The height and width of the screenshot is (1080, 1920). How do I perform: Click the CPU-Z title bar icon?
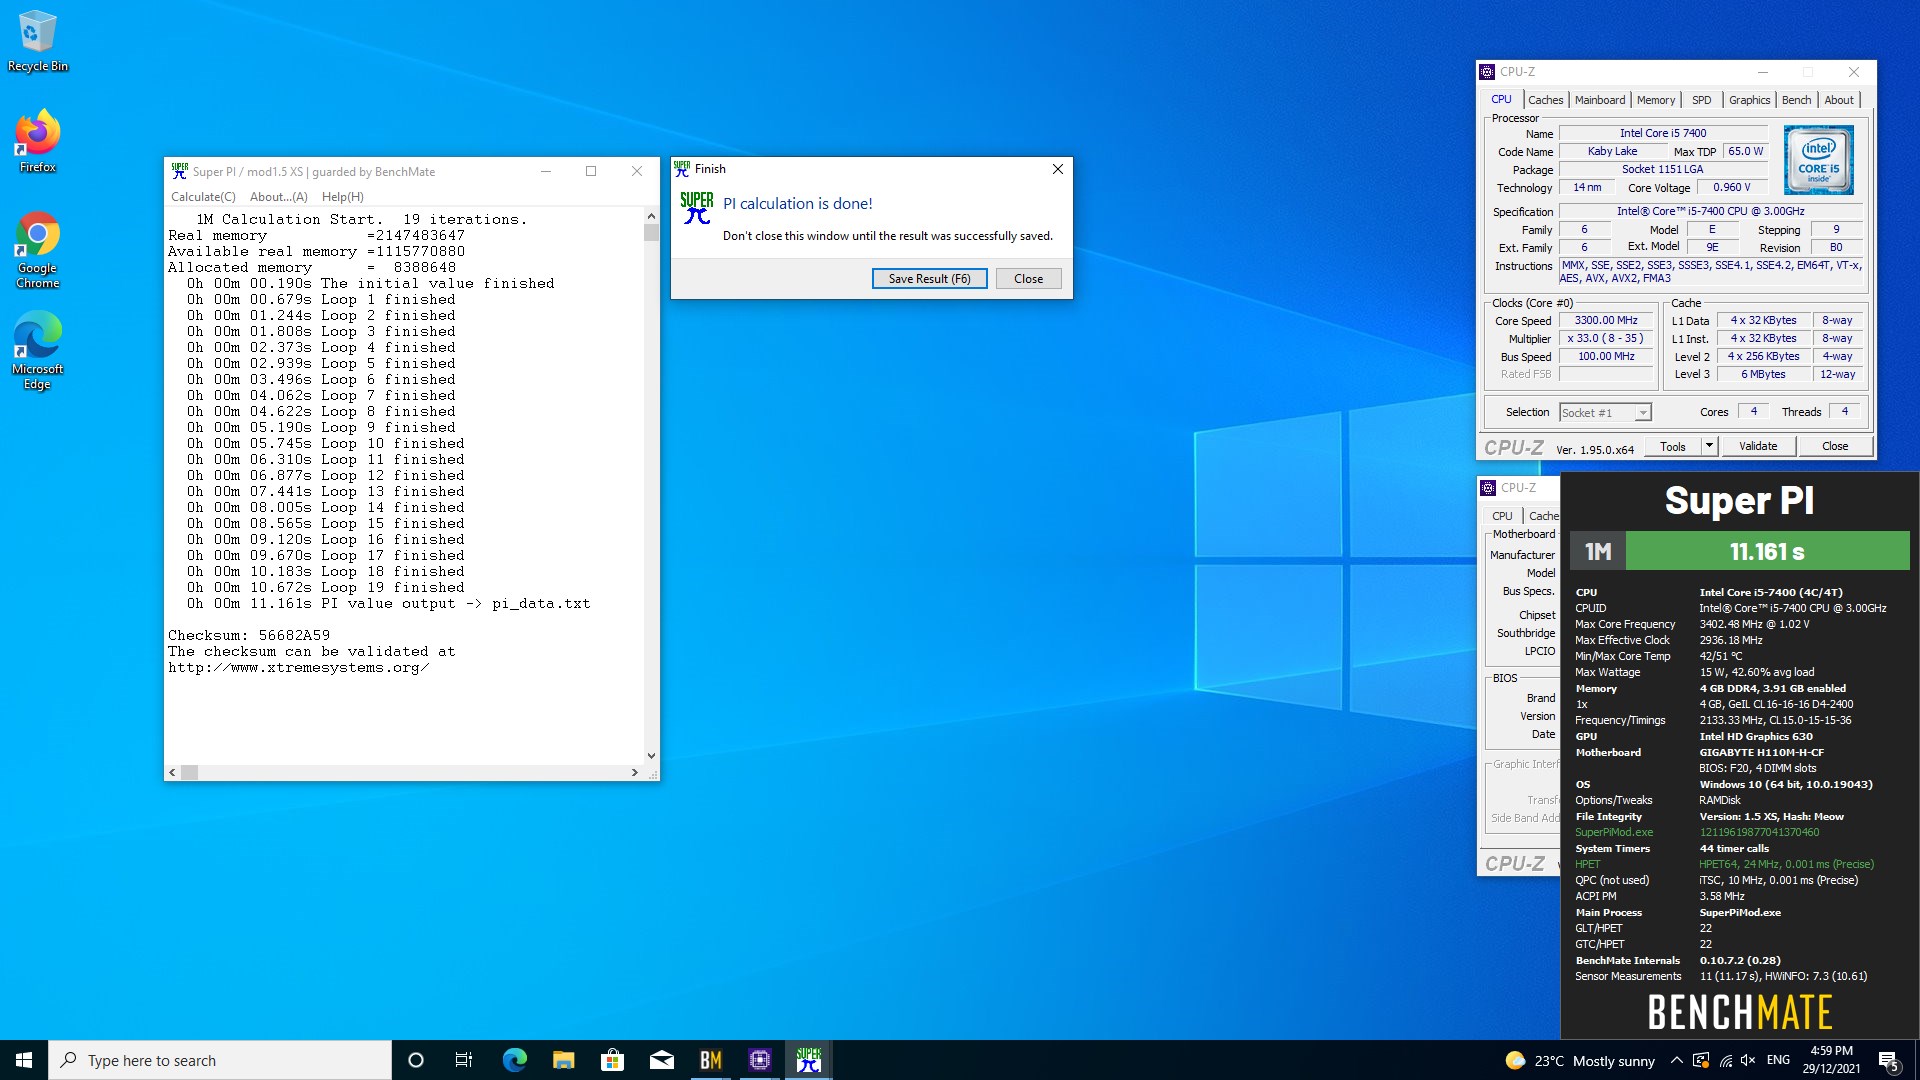[x=1487, y=72]
